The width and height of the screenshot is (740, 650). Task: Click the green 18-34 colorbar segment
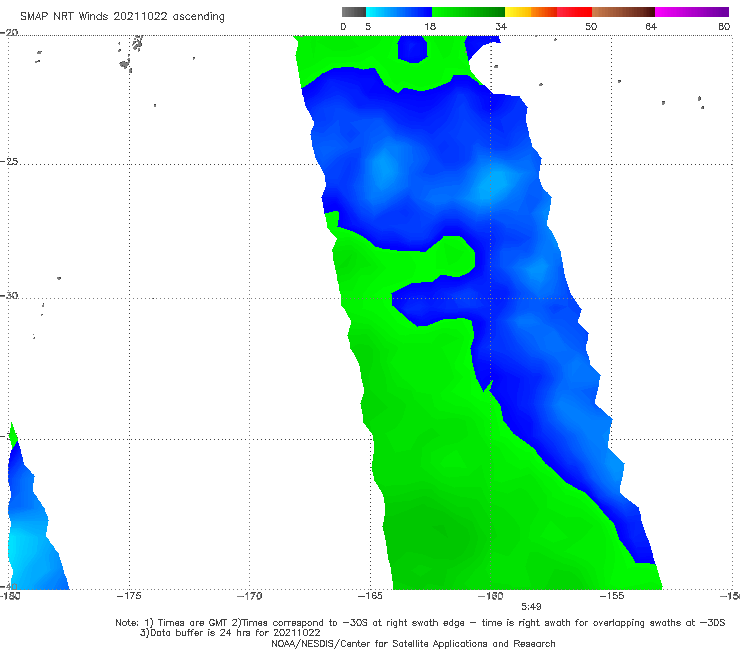[469, 12]
